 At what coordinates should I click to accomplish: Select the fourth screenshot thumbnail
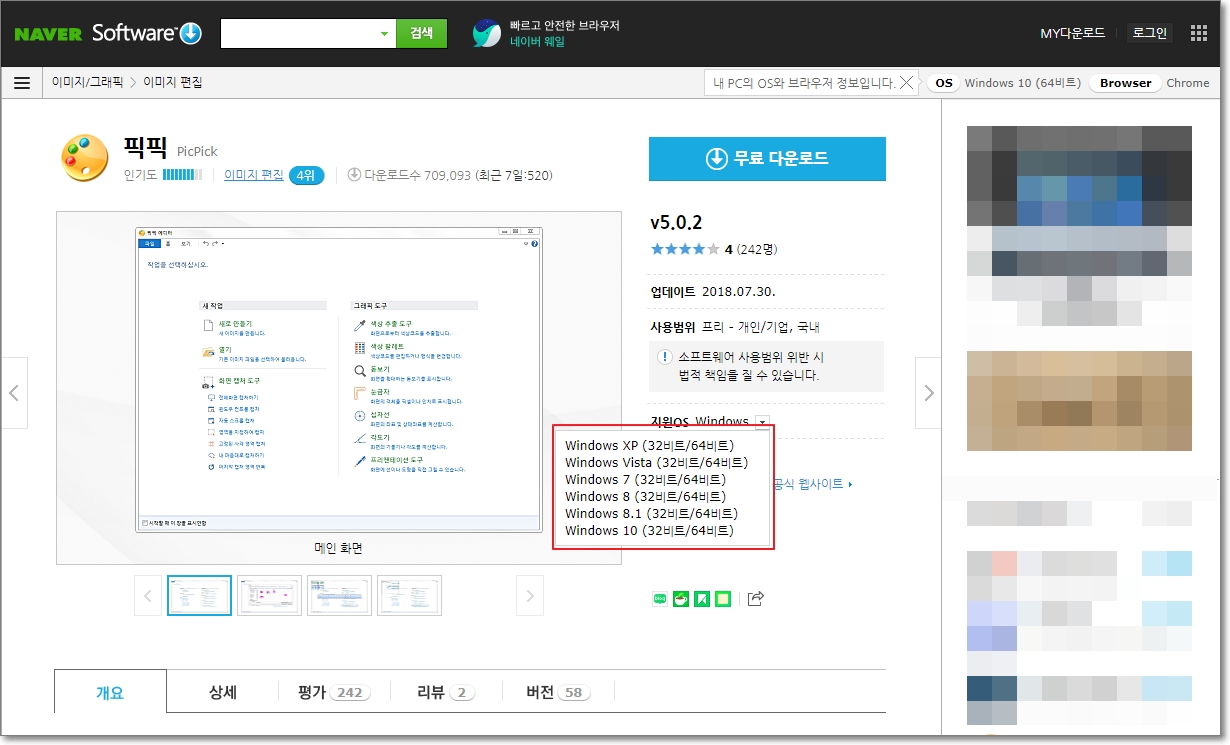409,595
